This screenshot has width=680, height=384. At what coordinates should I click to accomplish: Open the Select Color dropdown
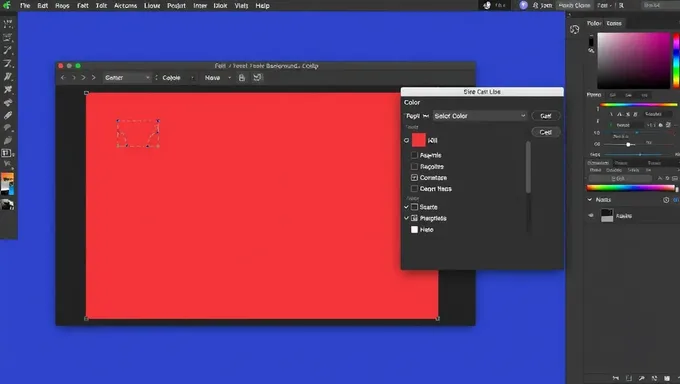coord(480,116)
